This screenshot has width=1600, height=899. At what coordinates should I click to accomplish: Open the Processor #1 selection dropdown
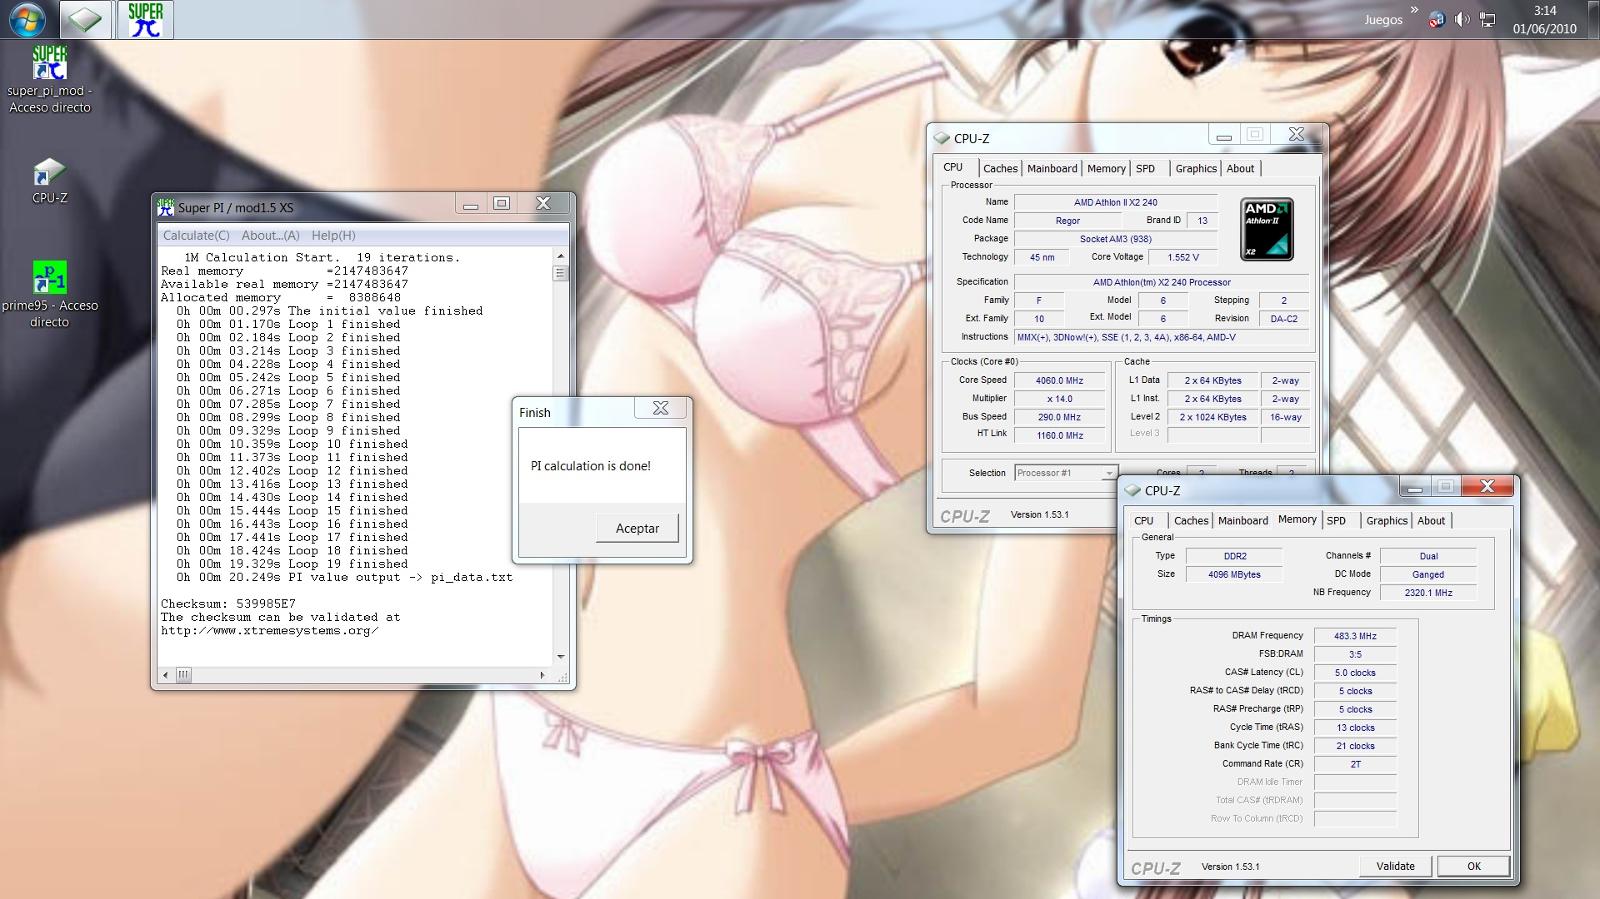(x=1065, y=473)
